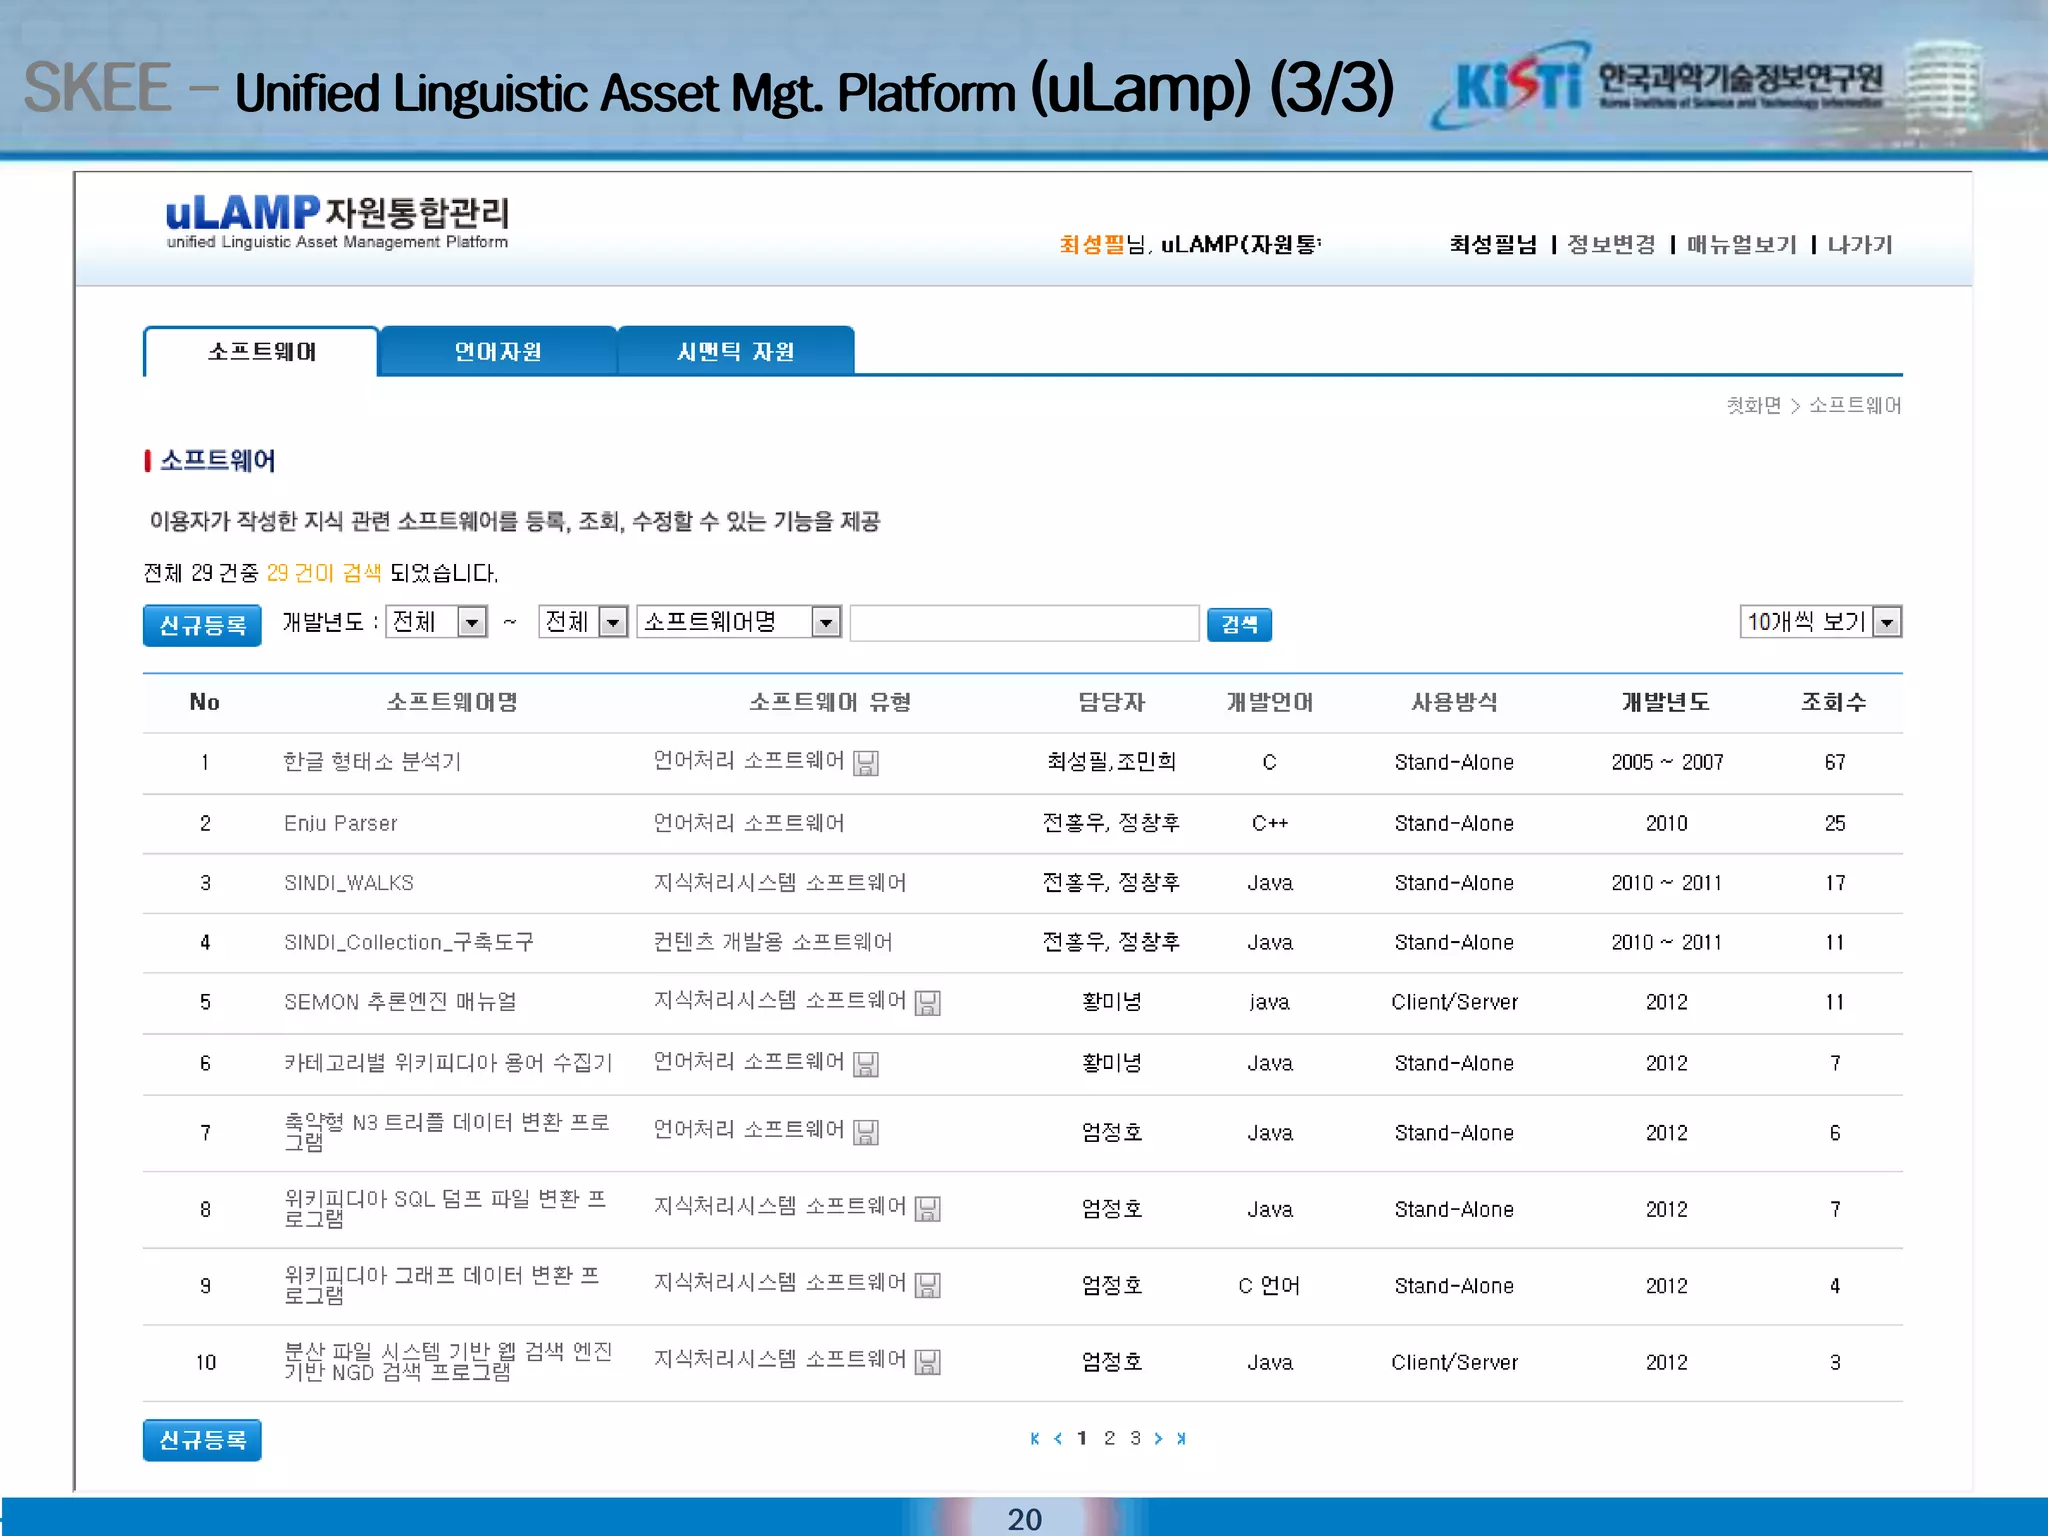Click 컨텐츠 개발용 소프트웨어 type cell

(773, 942)
